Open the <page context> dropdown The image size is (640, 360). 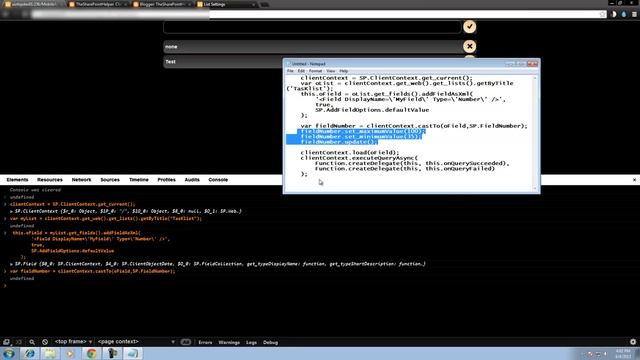pyautogui.click(x=136, y=342)
